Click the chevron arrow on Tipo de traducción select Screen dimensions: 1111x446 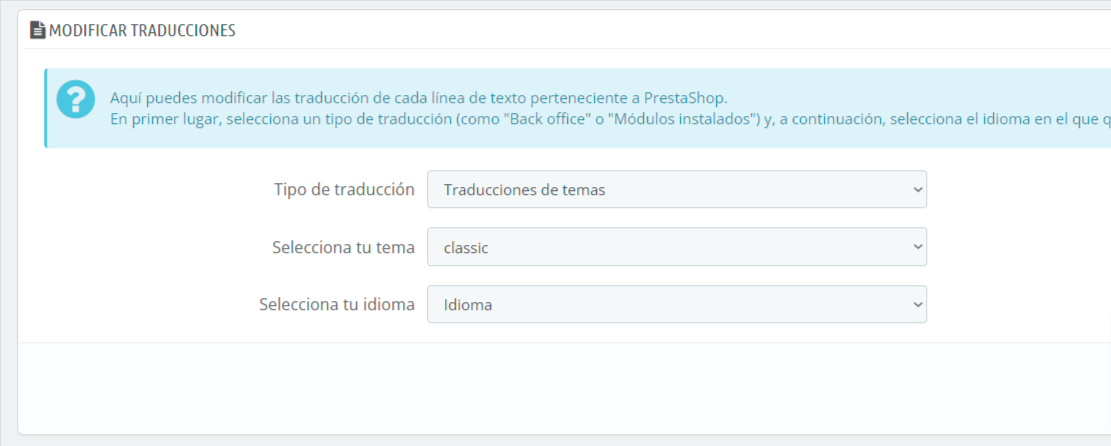click(x=917, y=189)
